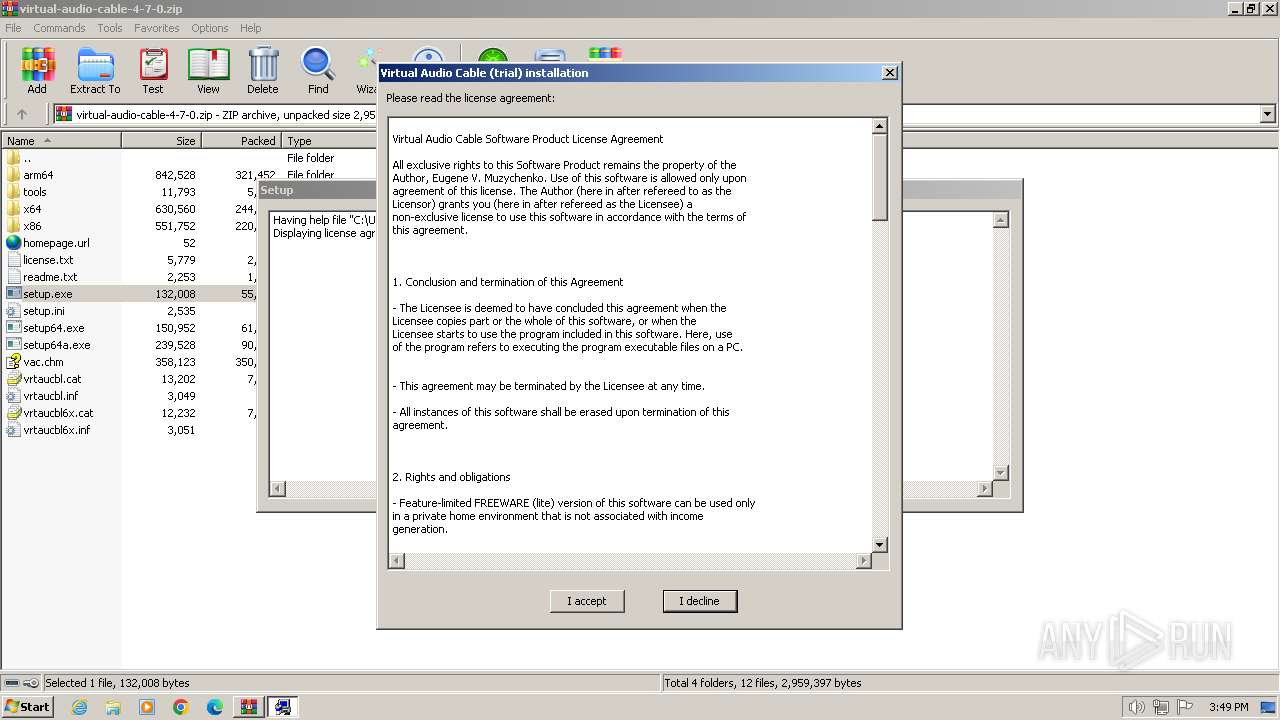The width and height of the screenshot is (1280, 720).
Task: Click the Start button
Action: click(28, 707)
